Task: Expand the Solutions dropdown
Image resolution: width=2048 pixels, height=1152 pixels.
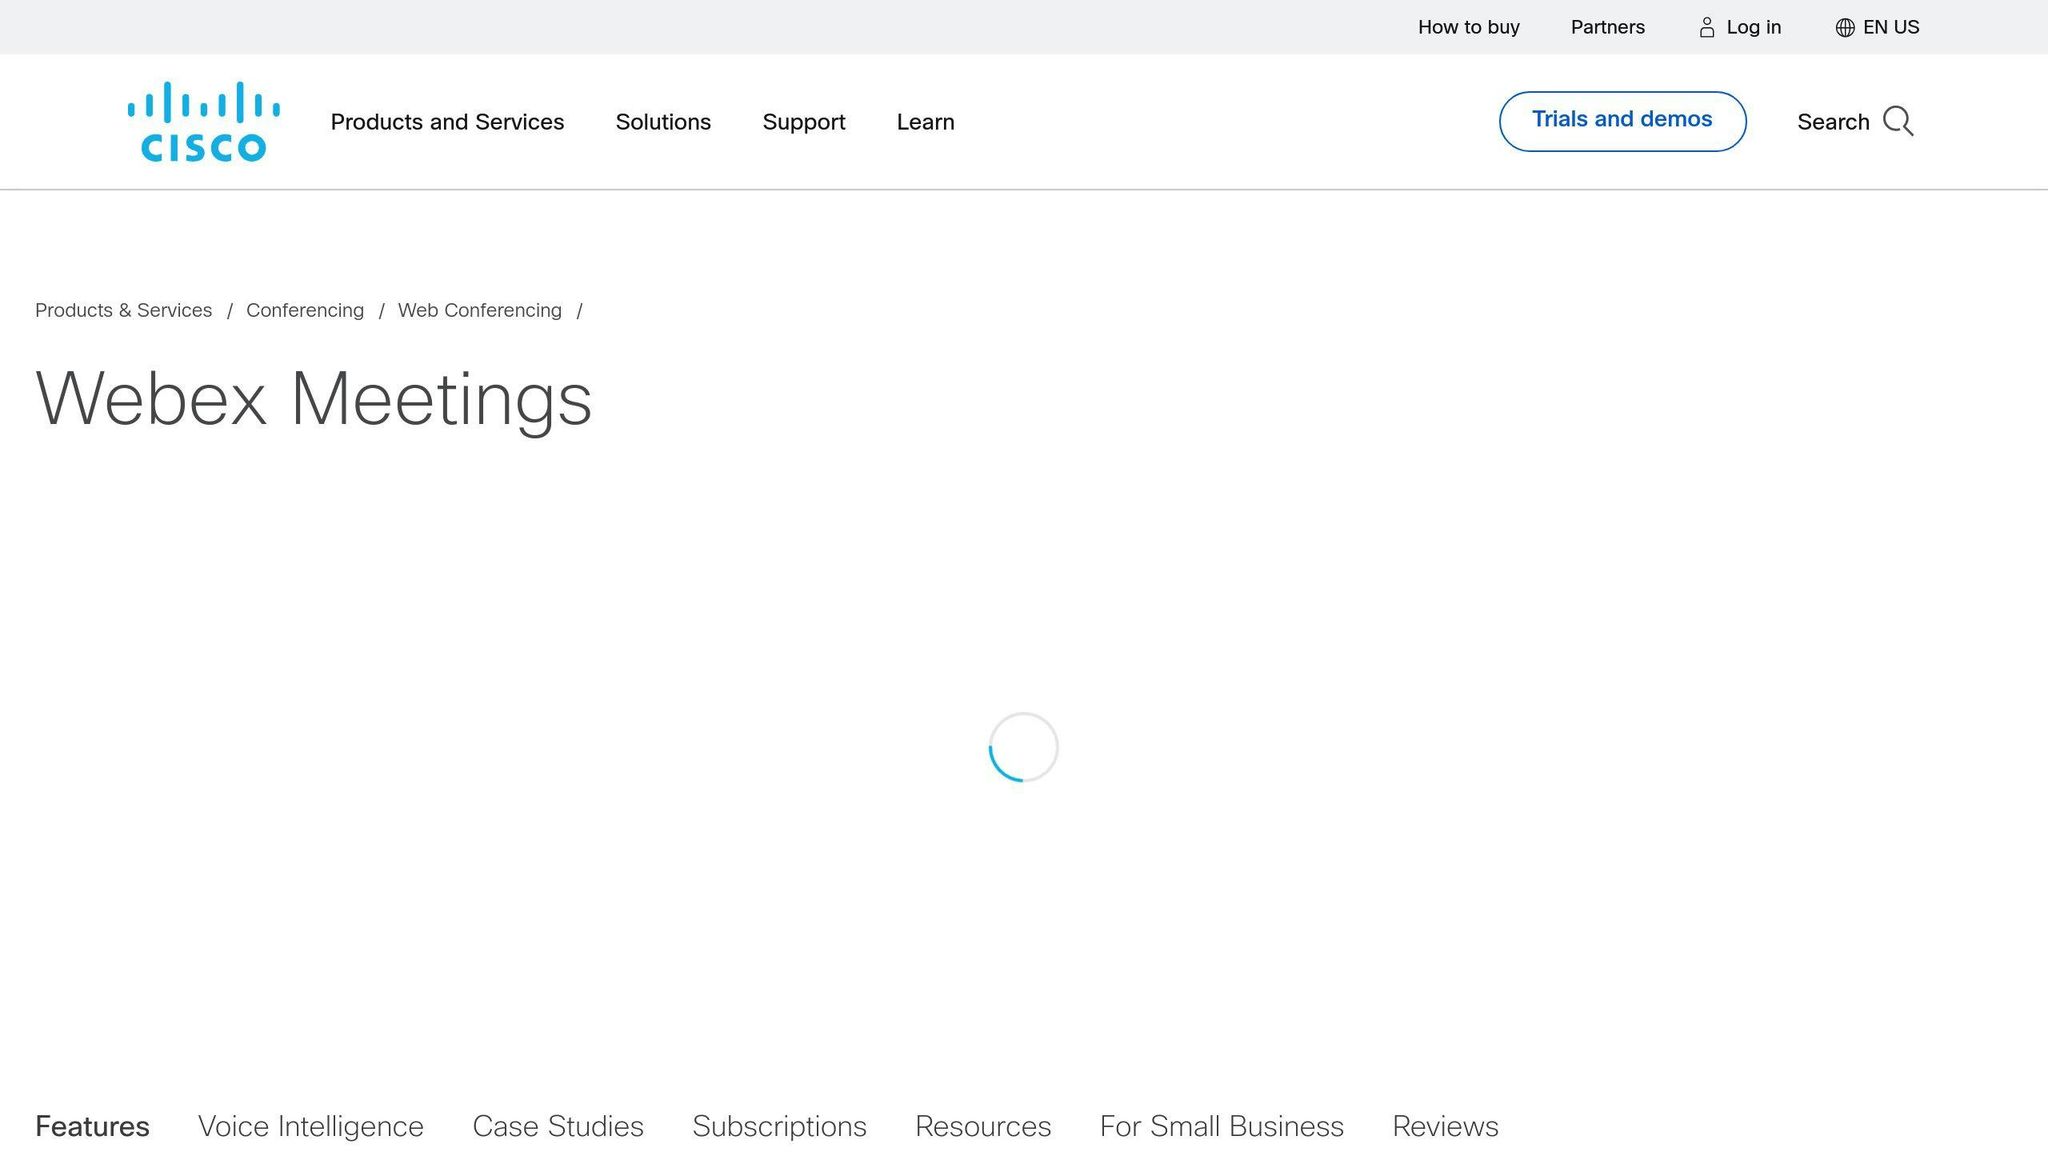Action: coord(662,121)
